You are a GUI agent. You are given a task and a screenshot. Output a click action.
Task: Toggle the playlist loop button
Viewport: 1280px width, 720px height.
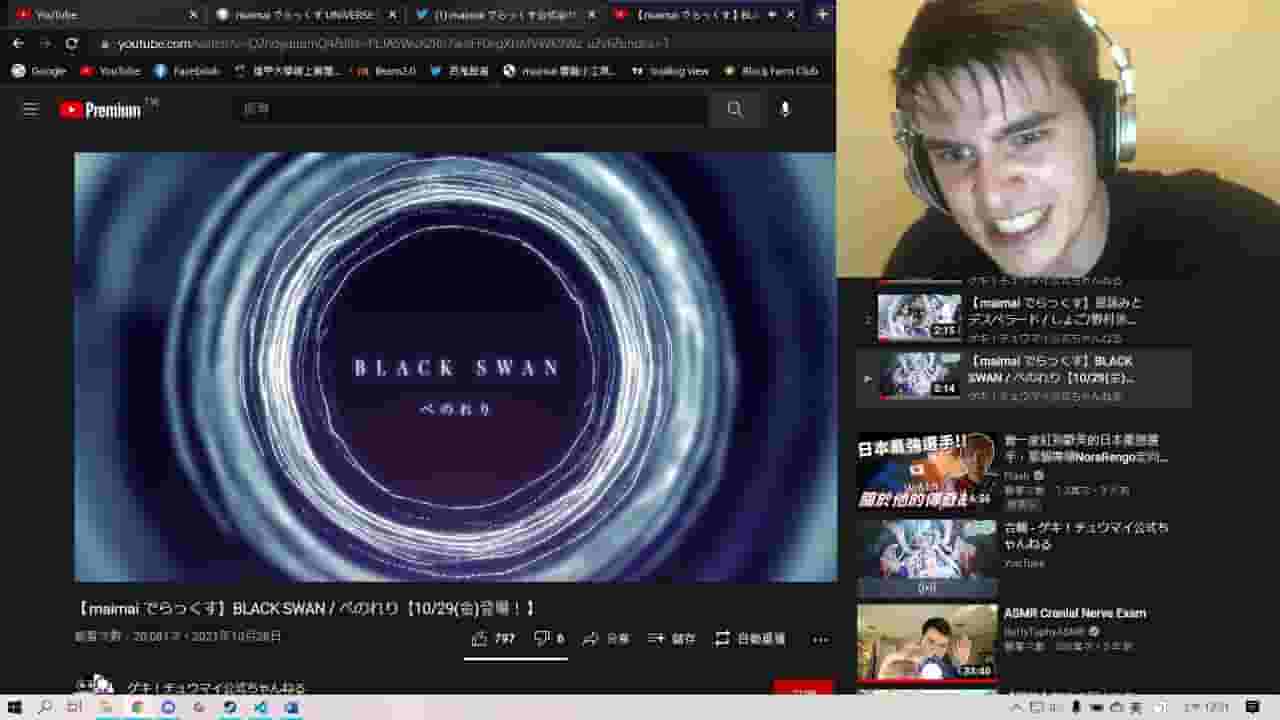[749, 638]
